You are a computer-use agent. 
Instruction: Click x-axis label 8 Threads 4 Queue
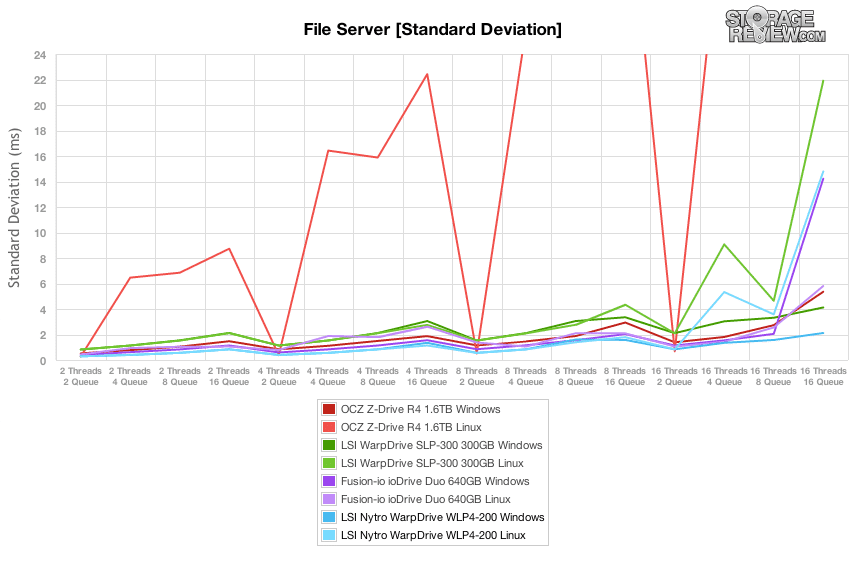tap(526, 376)
